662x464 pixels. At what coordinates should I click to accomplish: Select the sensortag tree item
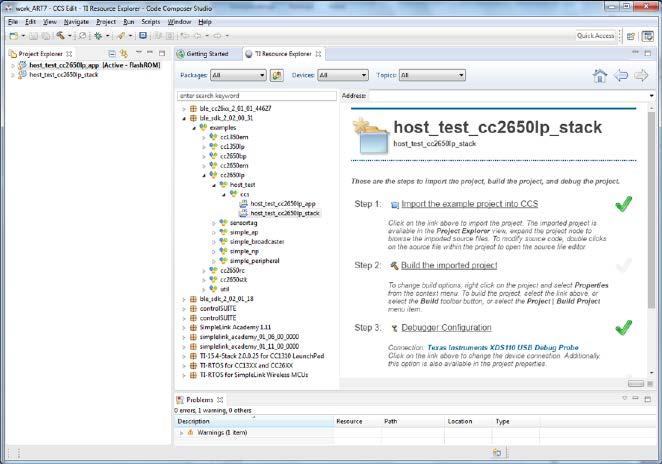click(x=243, y=223)
